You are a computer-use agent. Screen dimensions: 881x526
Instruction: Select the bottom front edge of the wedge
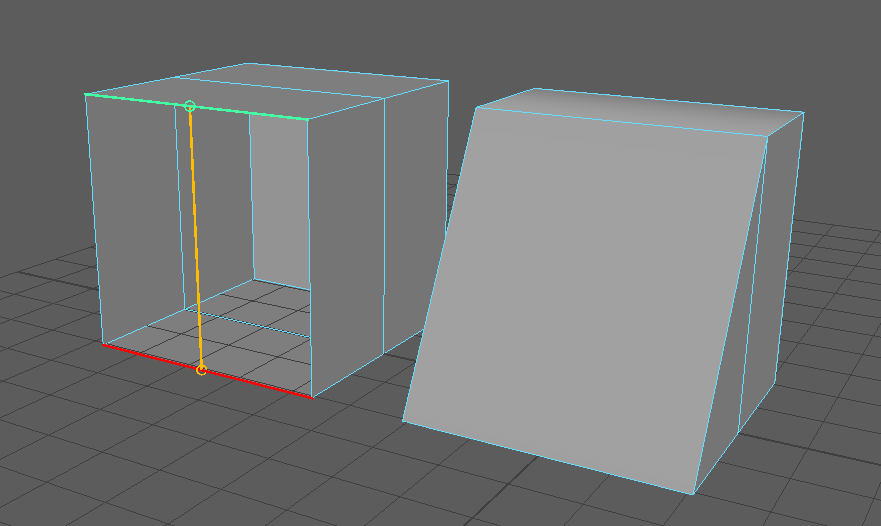(x=548, y=457)
